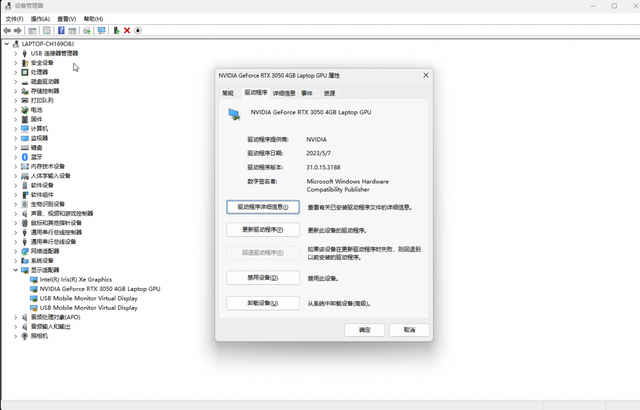Expand the 音频输入和输出 node

[16, 326]
